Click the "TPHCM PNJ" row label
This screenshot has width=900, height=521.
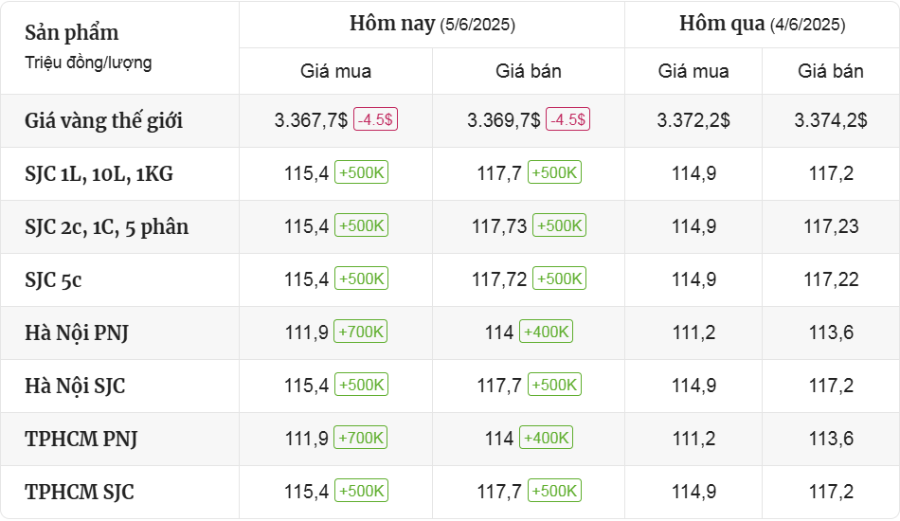[81, 439]
